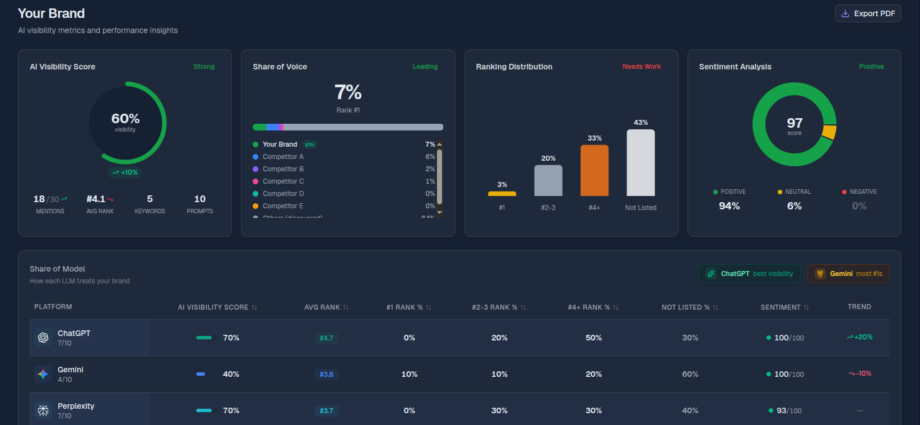Click the +10% visibility trend badge
Viewport: 920px width, 425px height.
[x=125, y=172]
